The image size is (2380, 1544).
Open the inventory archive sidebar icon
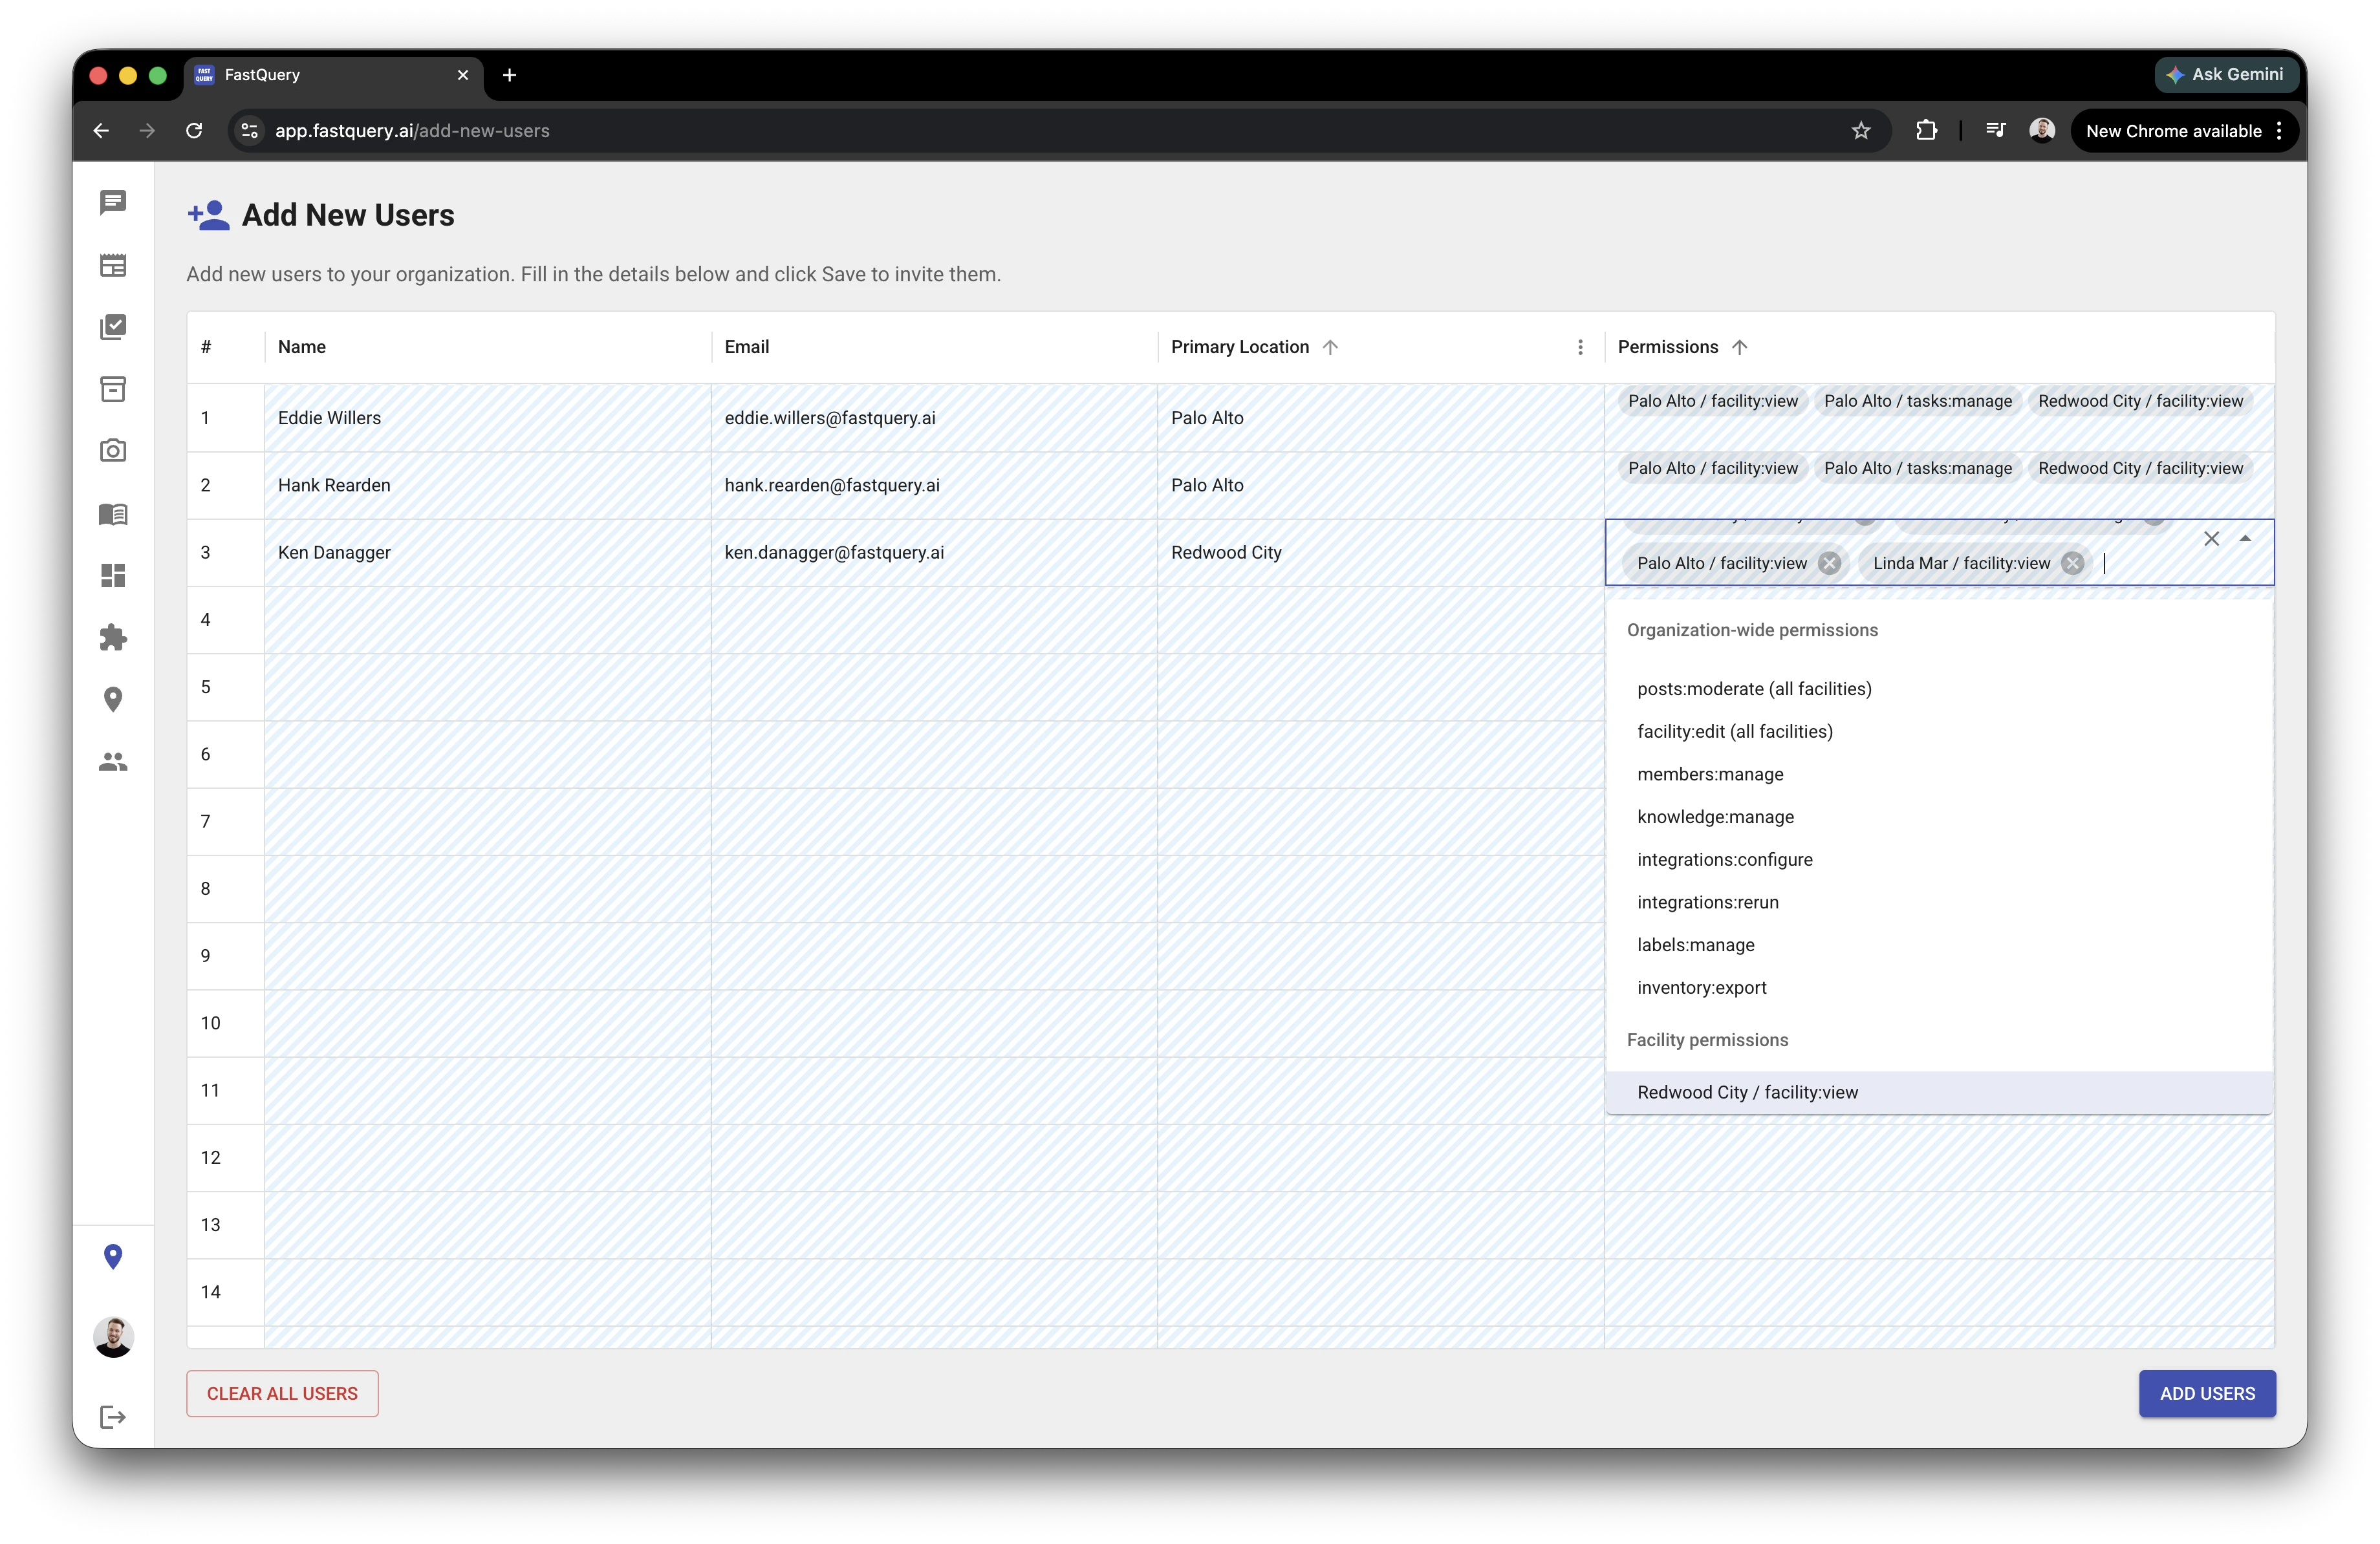tap(113, 389)
